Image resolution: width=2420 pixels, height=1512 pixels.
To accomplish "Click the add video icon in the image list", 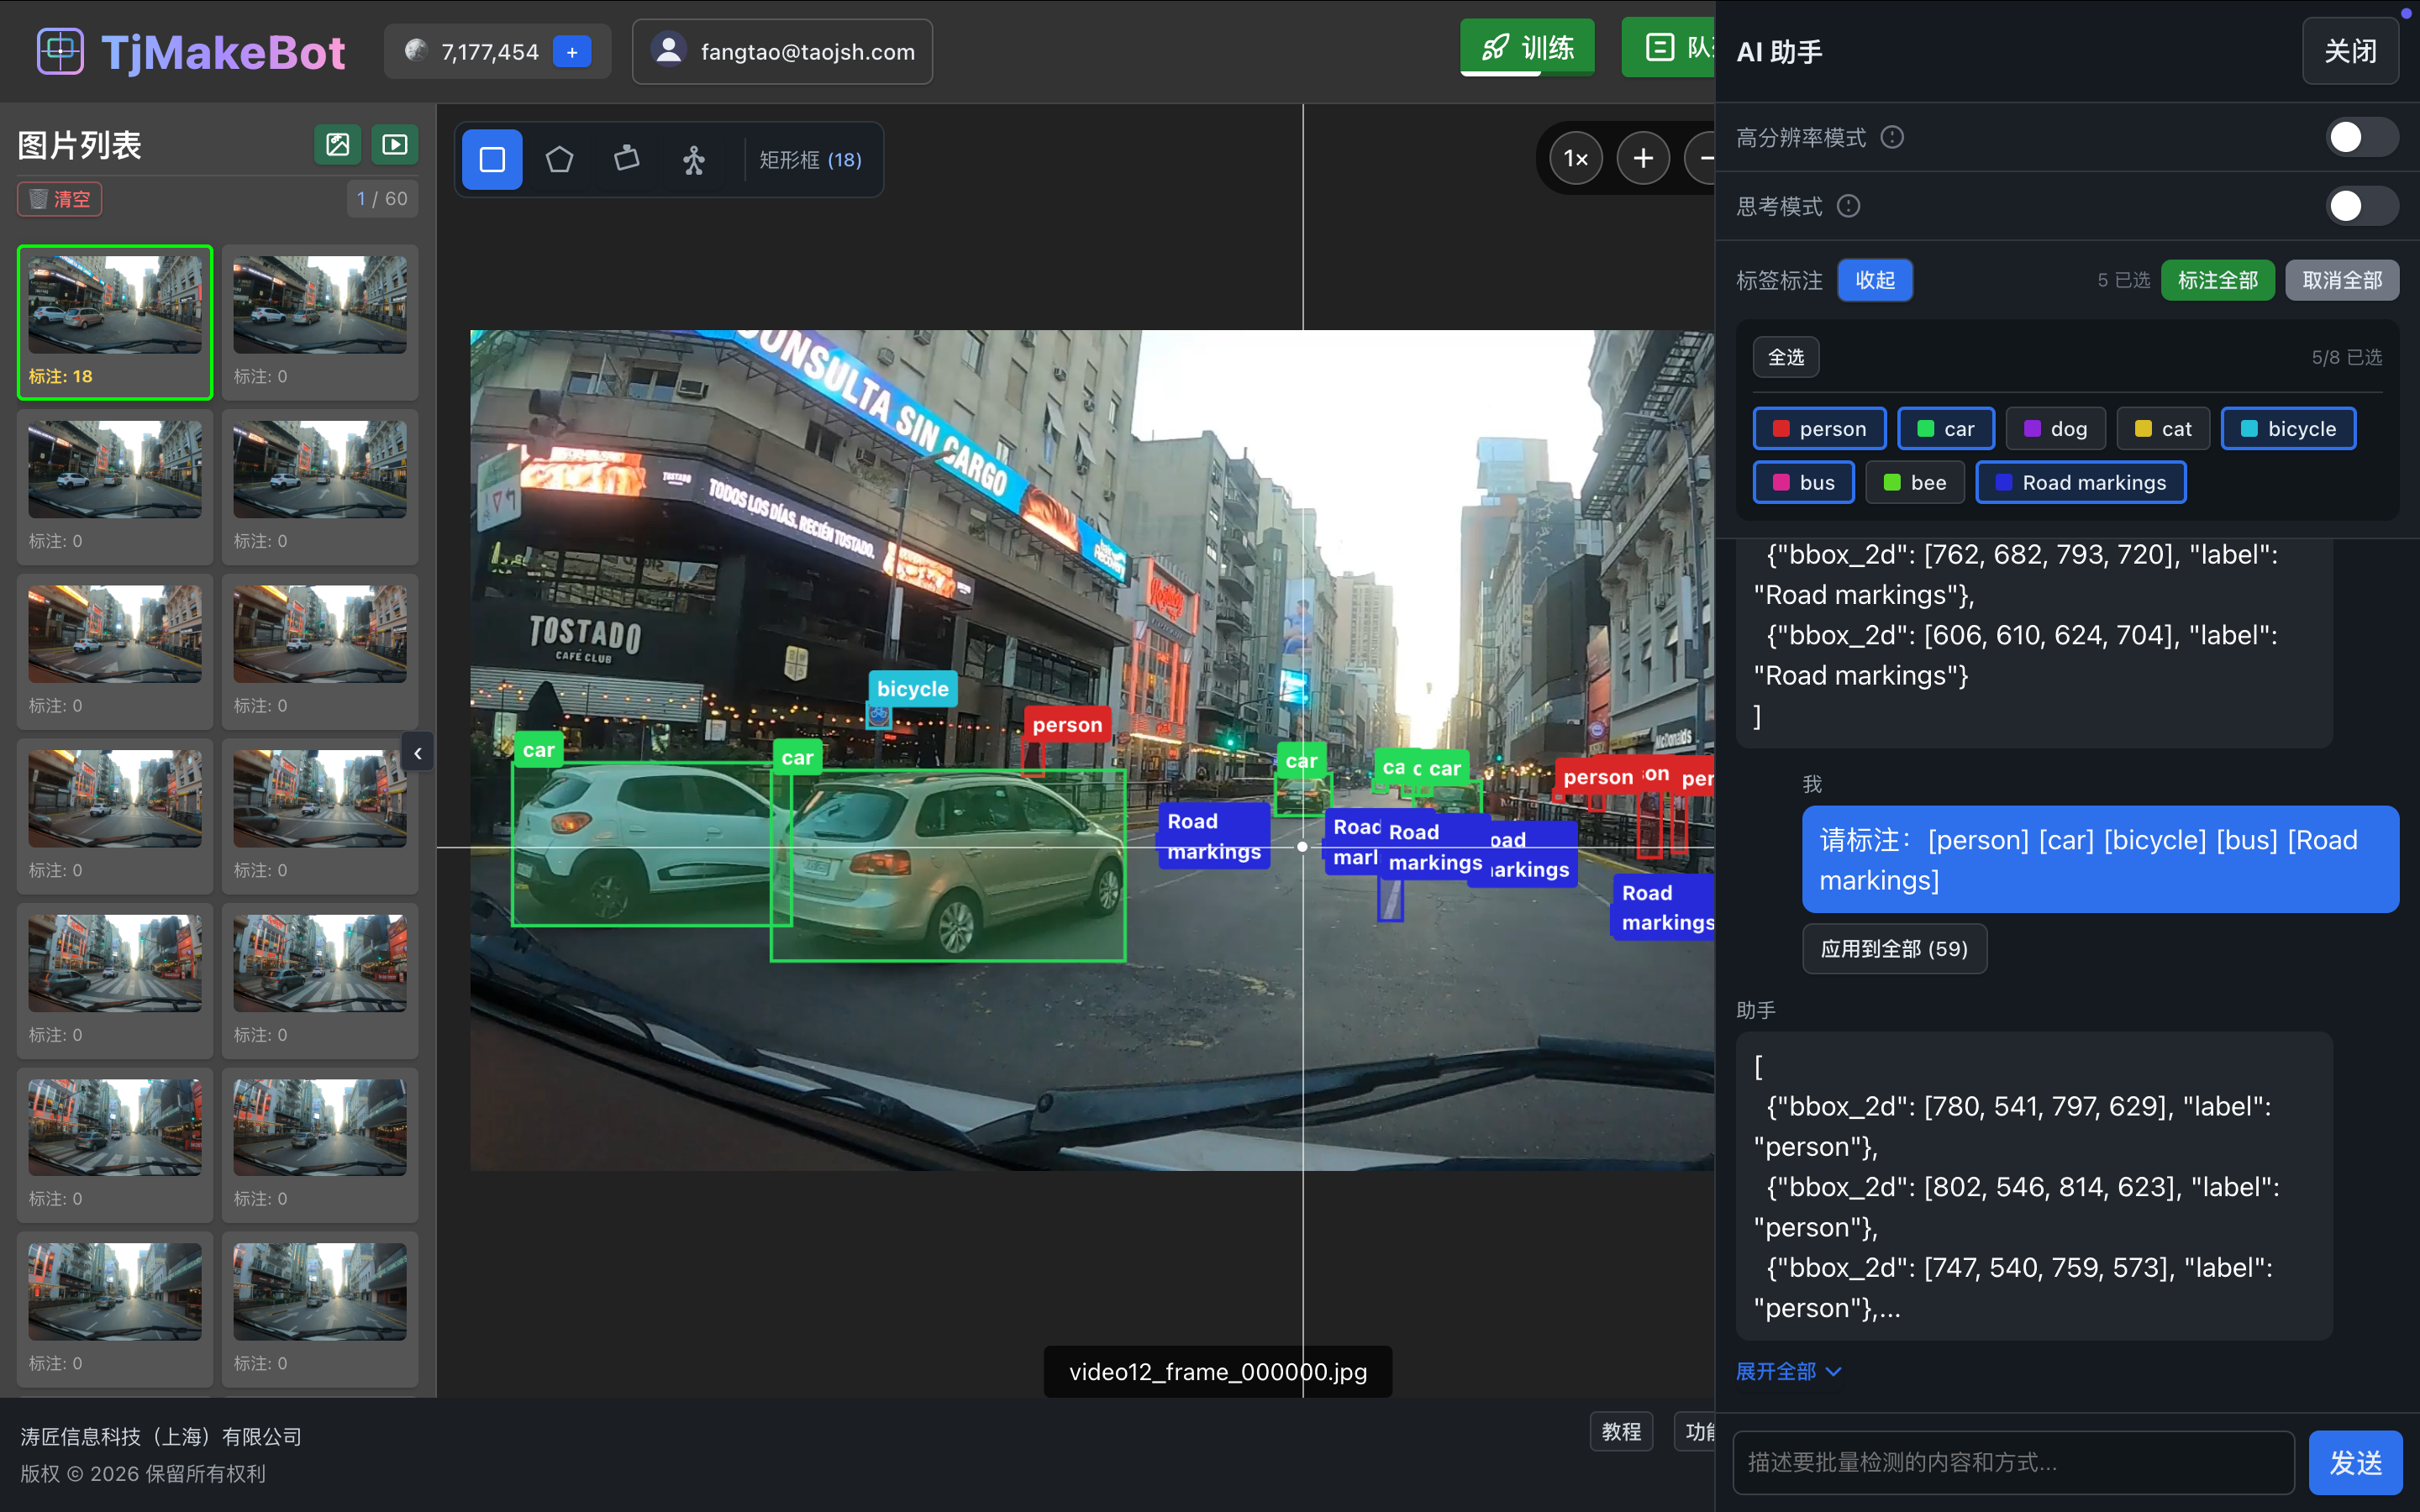I will [x=395, y=145].
